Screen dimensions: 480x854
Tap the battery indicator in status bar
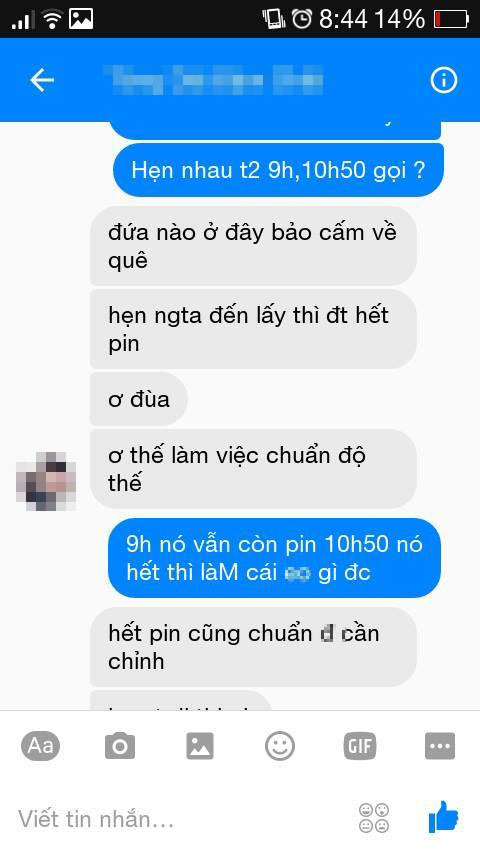tap(452, 20)
